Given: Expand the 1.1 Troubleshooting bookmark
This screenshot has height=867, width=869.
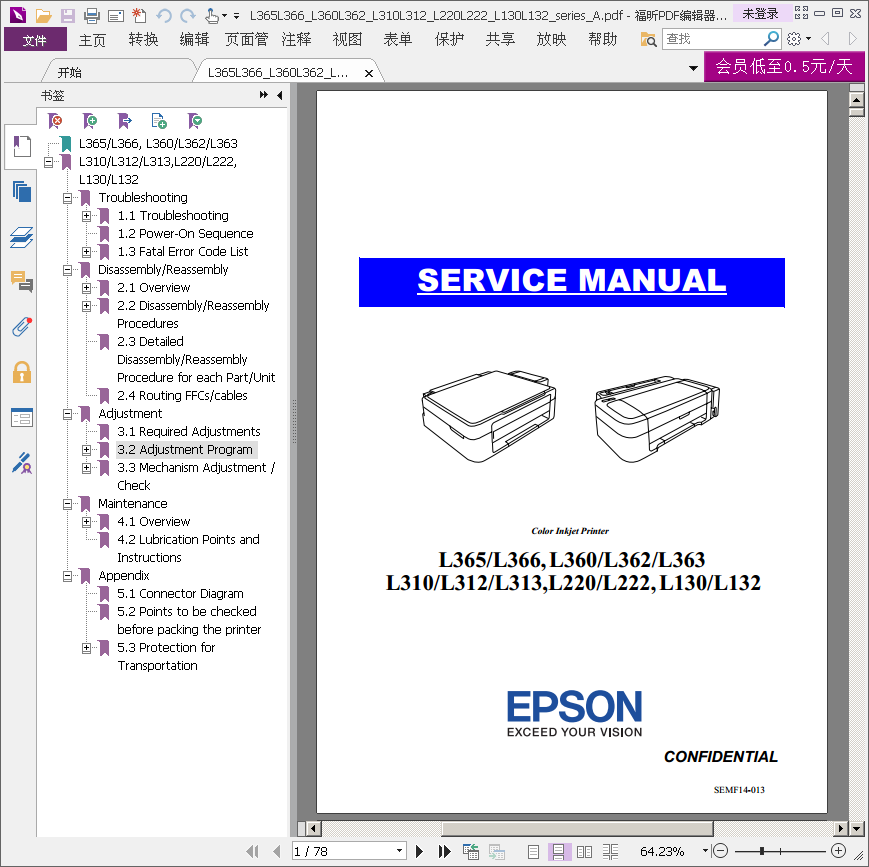Looking at the screenshot, I should point(86,216).
